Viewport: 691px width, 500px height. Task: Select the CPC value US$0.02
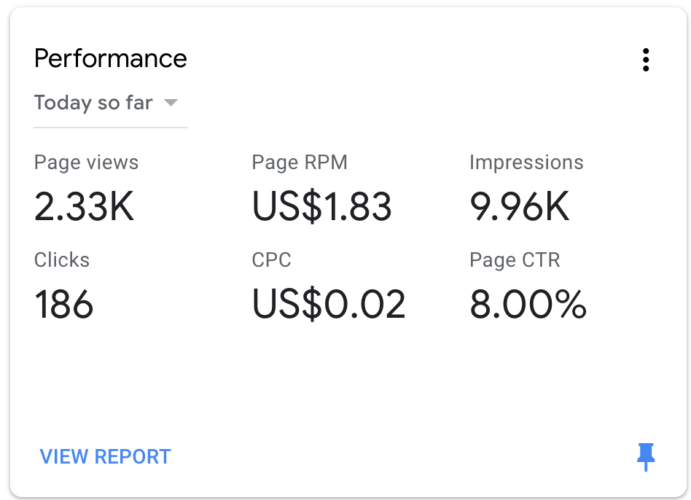click(328, 304)
